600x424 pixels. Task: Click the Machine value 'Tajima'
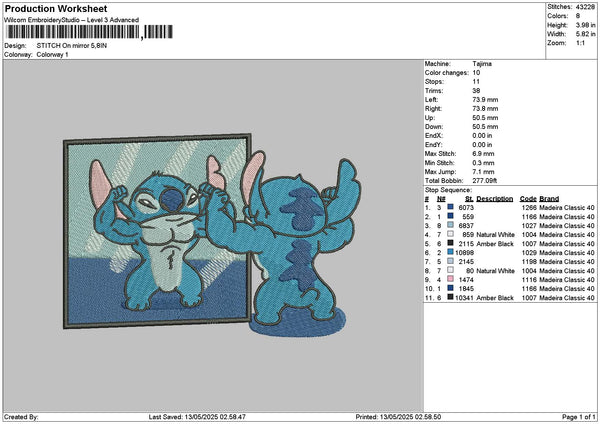tap(482, 64)
